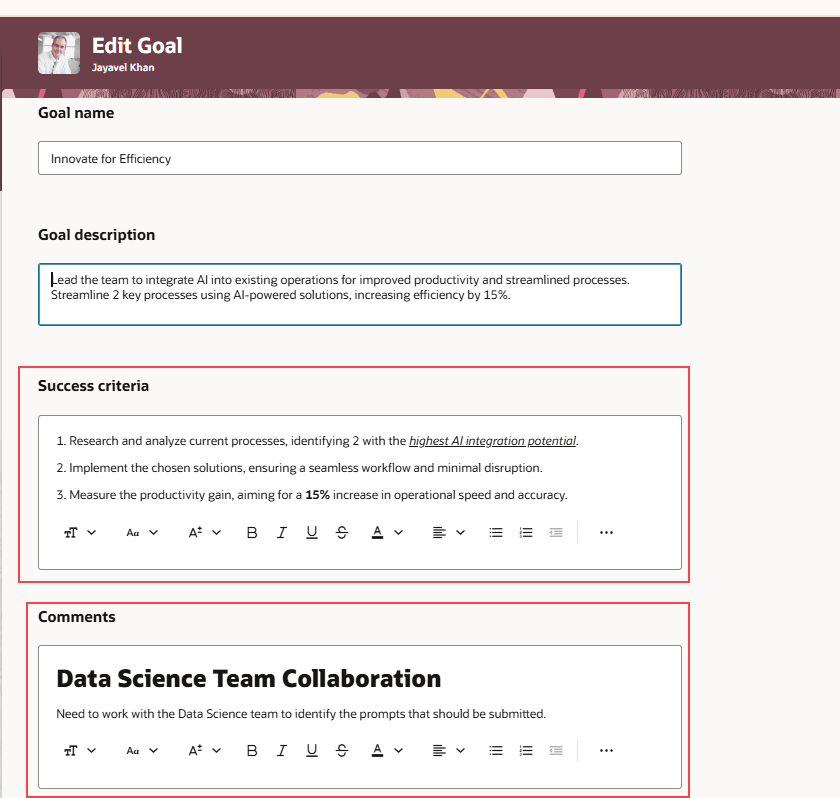Insert numbered list in Success criteria editor
Viewport: 840px width, 798px height.
point(526,532)
